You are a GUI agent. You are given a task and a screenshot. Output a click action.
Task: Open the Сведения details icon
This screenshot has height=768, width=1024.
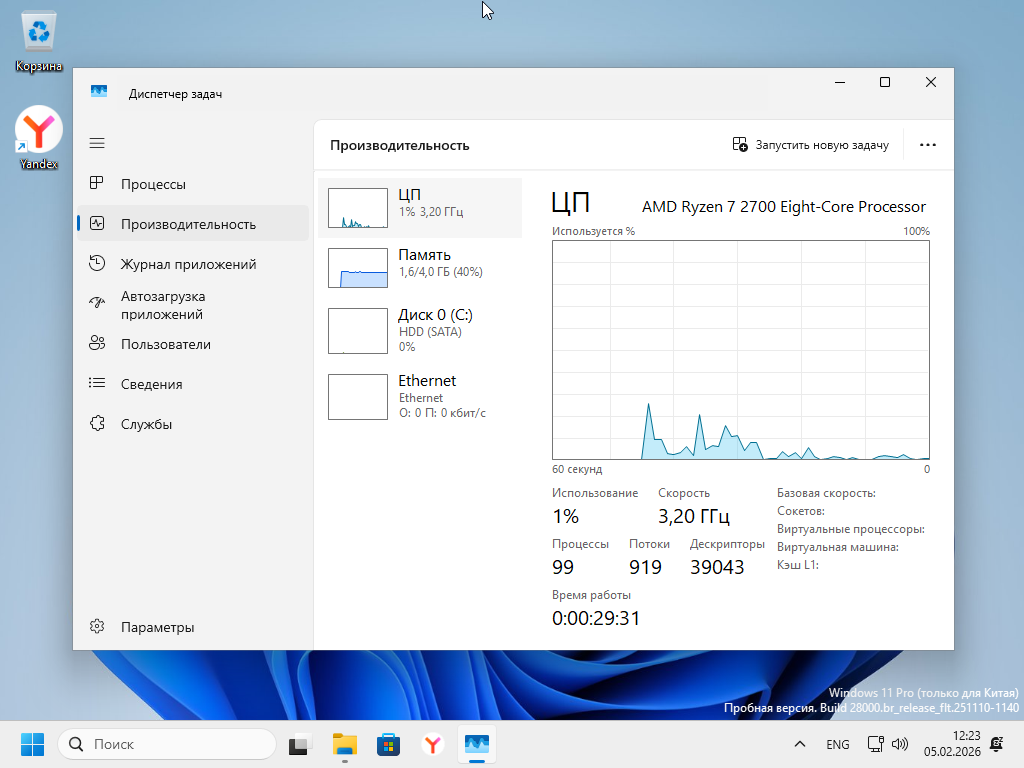point(97,384)
